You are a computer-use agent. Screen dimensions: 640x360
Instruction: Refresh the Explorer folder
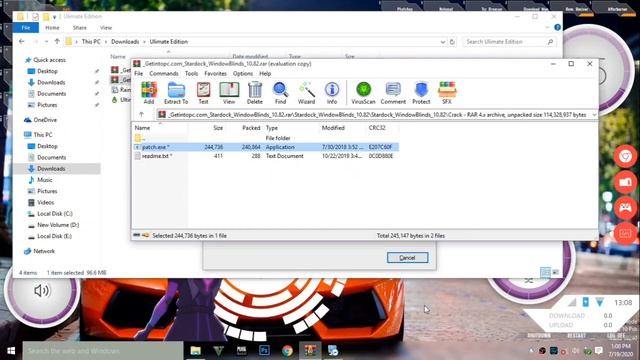(x=452, y=42)
